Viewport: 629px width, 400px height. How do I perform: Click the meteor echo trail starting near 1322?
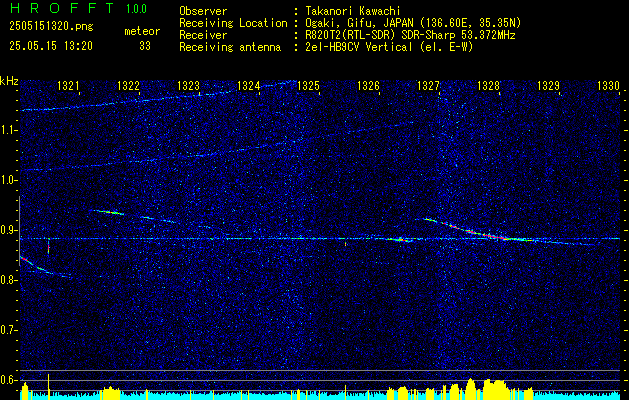tap(109, 212)
